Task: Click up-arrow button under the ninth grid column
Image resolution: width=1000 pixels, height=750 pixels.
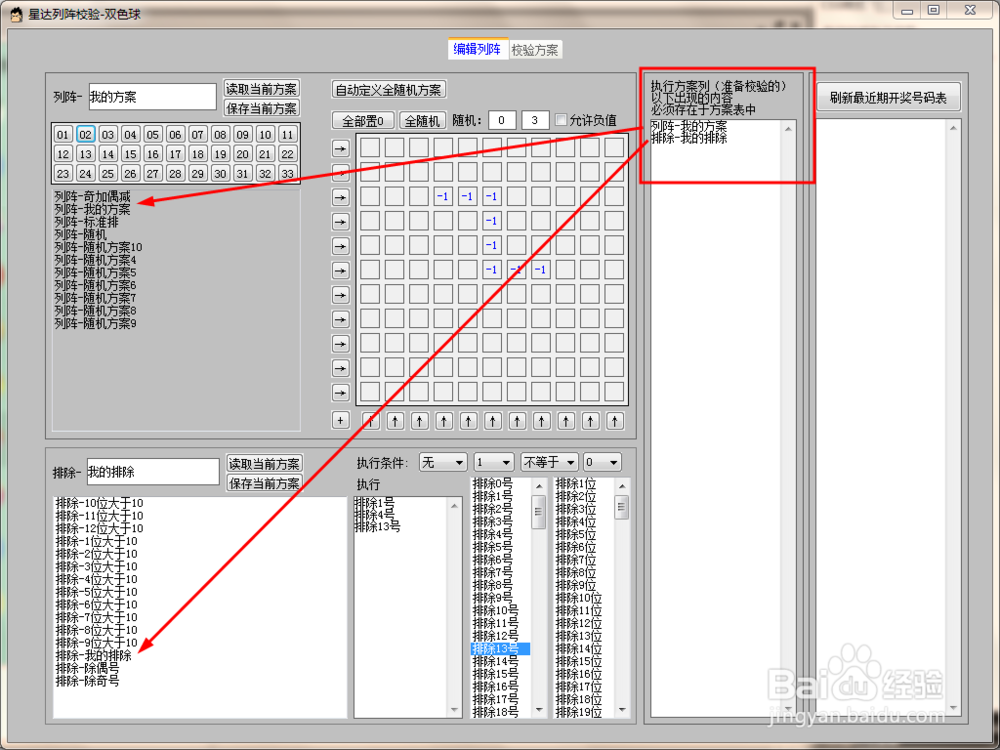Action: click(566, 421)
